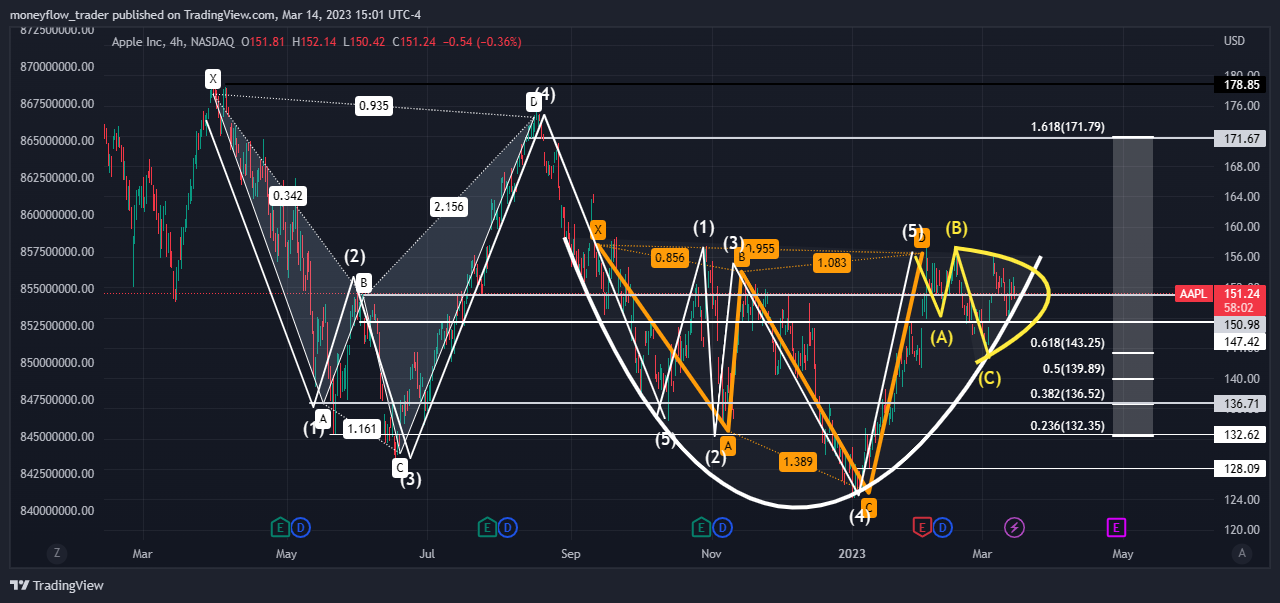Select the gray Fibonacci projection rectangle
Image resolution: width=1280 pixels, height=603 pixels.
pos(1133,286)
